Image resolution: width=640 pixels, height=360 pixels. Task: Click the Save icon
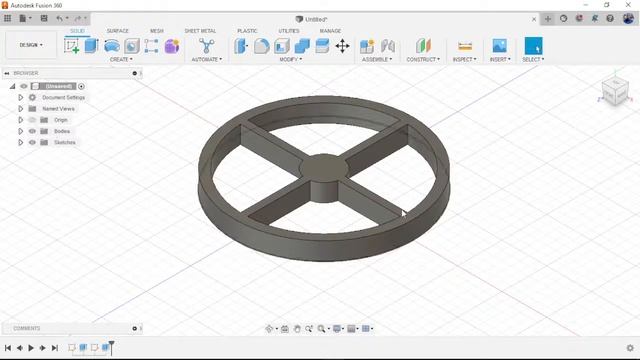pyautogui.click(x=44, y=18)
